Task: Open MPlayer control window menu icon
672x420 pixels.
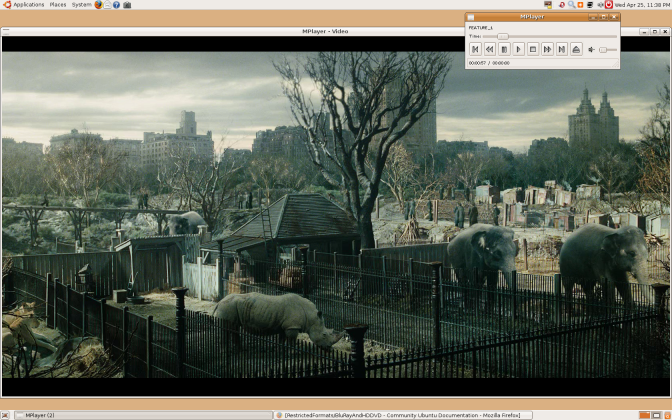Action: point(471,17)
